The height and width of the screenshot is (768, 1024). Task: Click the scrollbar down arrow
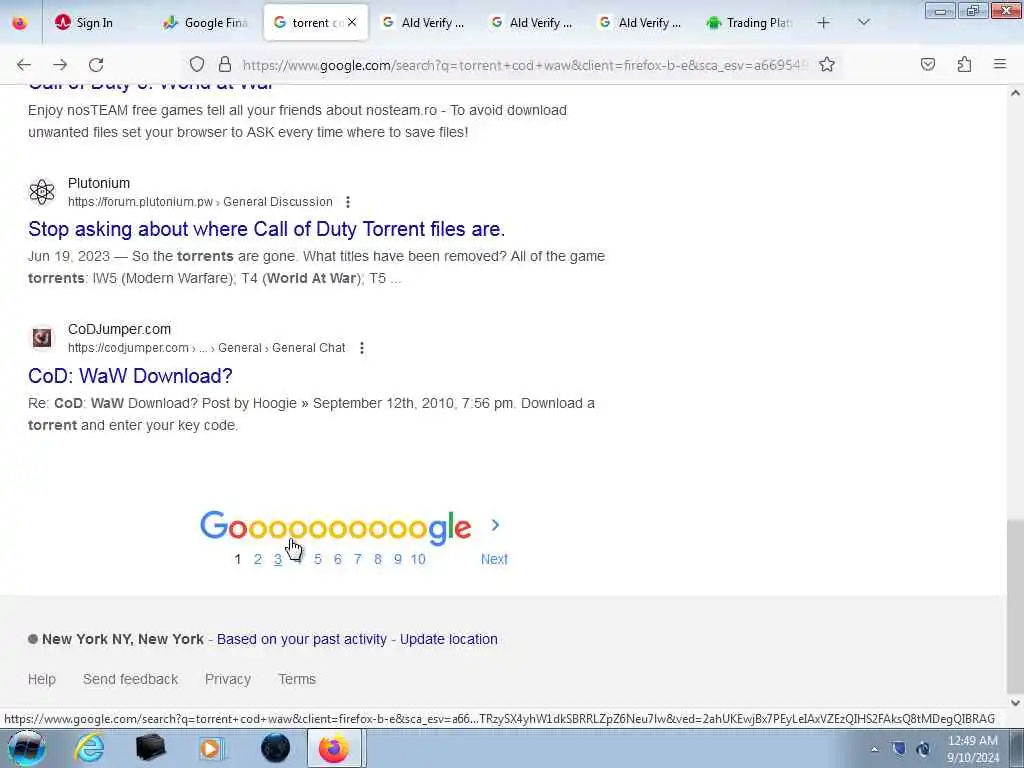click(1015, 703)
